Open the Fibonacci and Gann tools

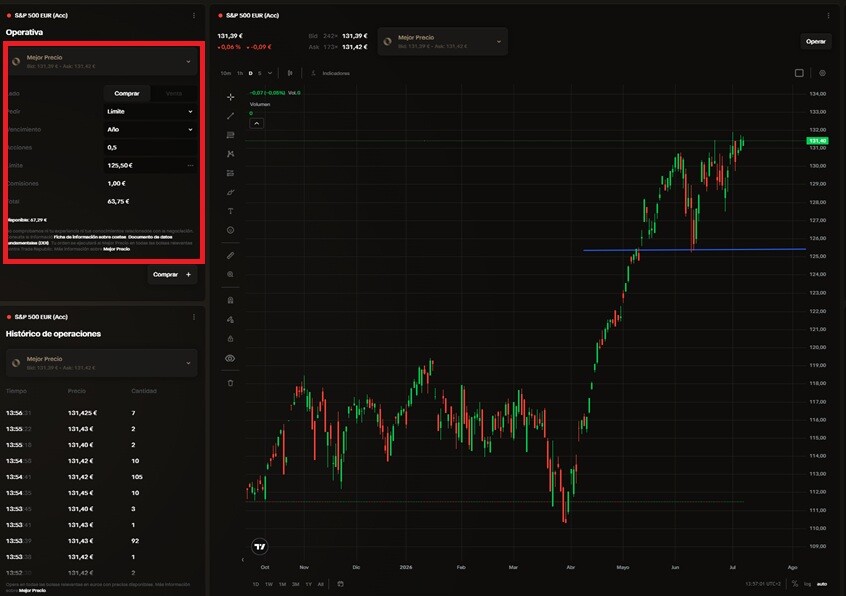(x=230, y=135)
